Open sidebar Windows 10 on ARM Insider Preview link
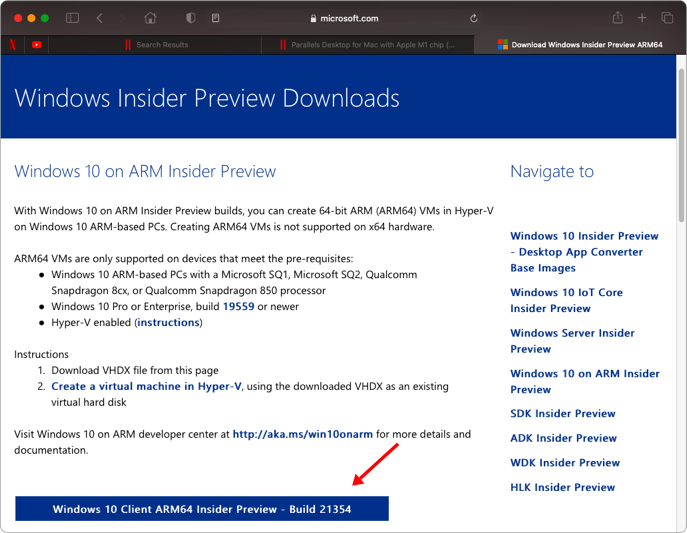 point(585,381)
